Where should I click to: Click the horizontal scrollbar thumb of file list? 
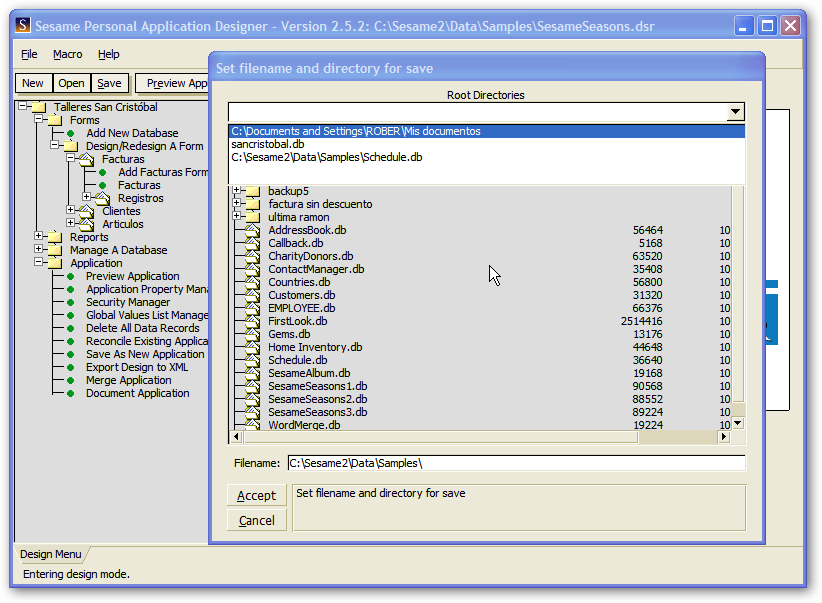tap(440, 436)
